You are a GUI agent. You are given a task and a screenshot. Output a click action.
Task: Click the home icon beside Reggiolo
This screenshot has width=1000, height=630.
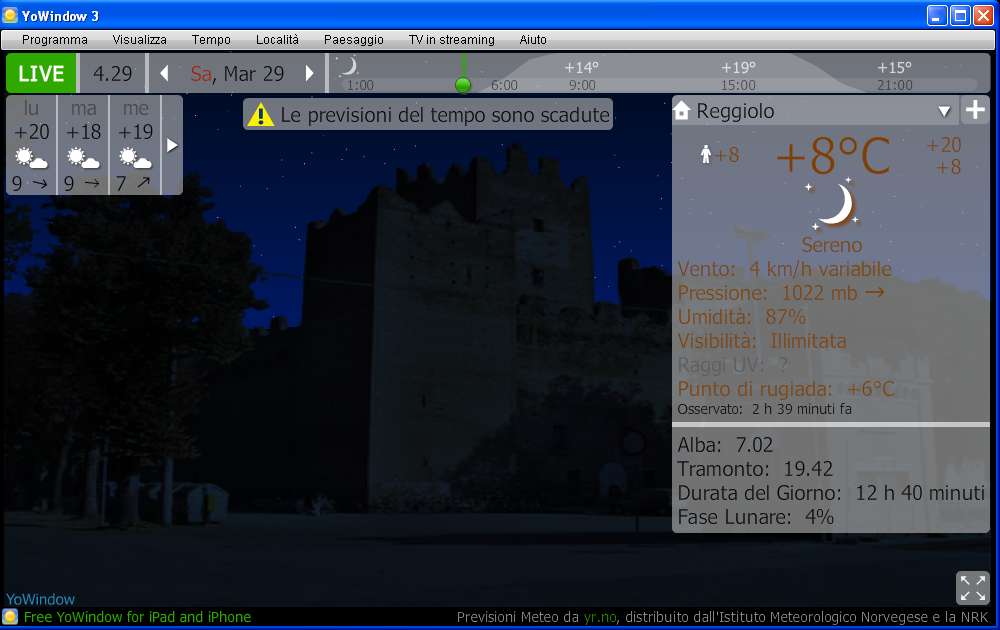tap(683, 111)
